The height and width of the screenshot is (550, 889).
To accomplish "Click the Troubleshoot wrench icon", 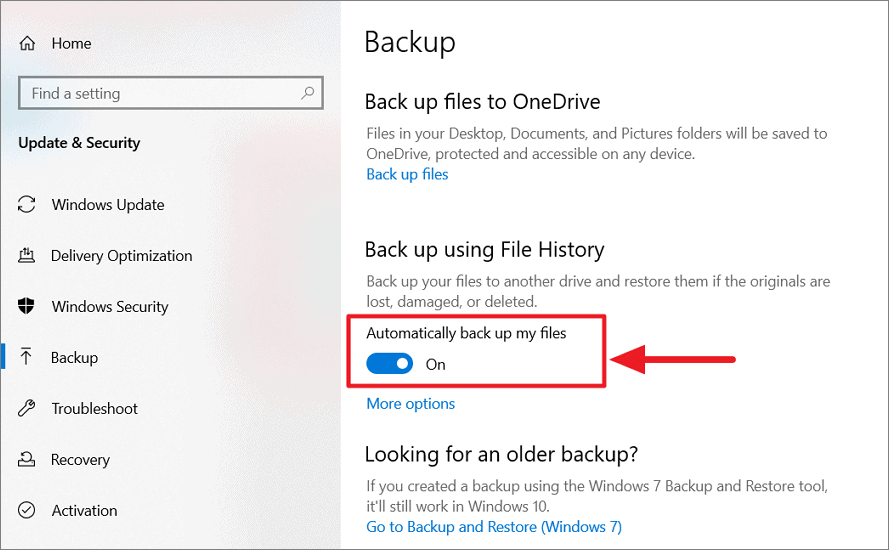I will tap(27, 408).
